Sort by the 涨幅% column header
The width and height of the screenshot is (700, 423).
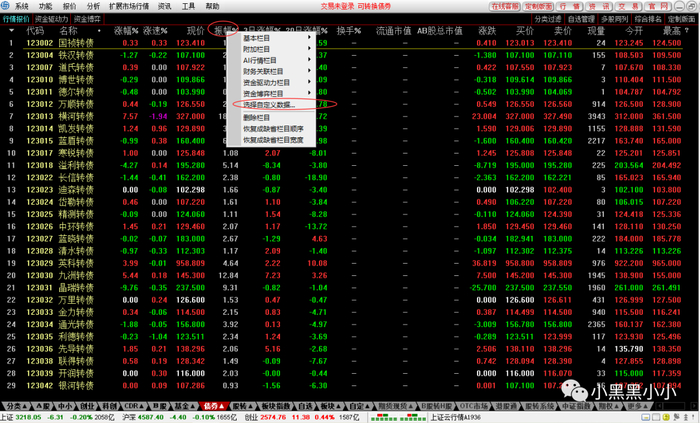pyautogui.click(x=126, y=31)
